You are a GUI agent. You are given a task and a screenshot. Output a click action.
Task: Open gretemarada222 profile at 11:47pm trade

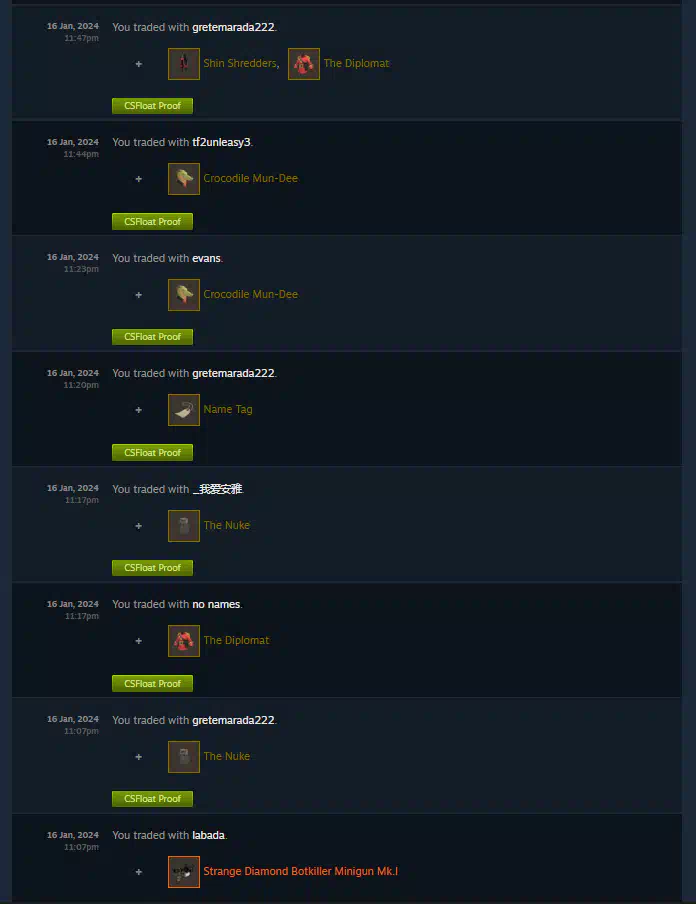click(234, 27)
